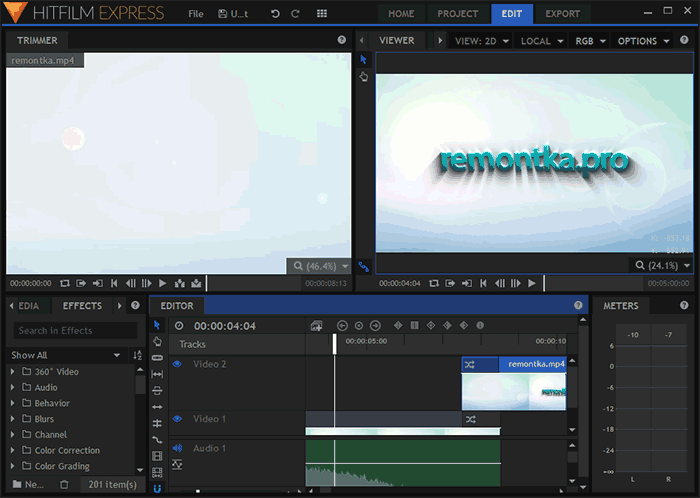Image resolution: width=700 pixels, height=498 pixels.
Task: Click the redo arrow in top bar
Action: [x=295, y=14]
